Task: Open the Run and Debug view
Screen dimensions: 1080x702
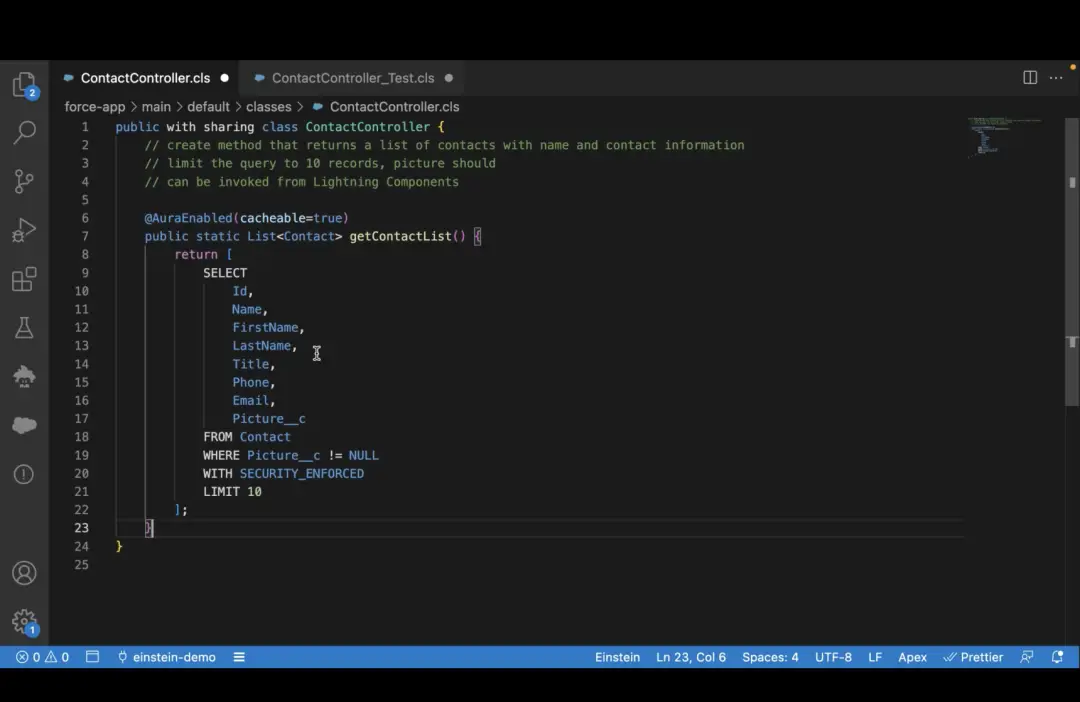Action: pos(24,230)
